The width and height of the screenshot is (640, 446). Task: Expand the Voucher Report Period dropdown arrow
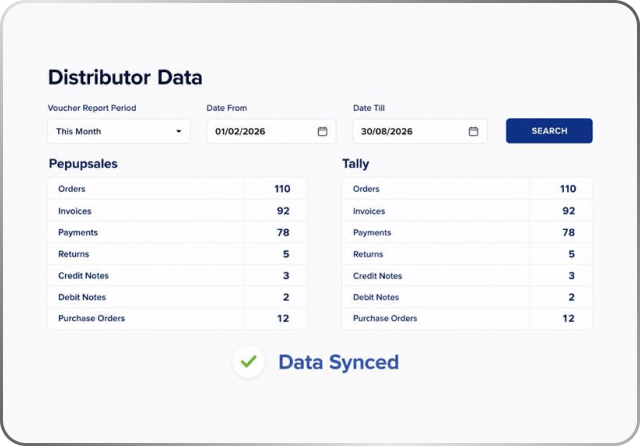coord(178,131)
